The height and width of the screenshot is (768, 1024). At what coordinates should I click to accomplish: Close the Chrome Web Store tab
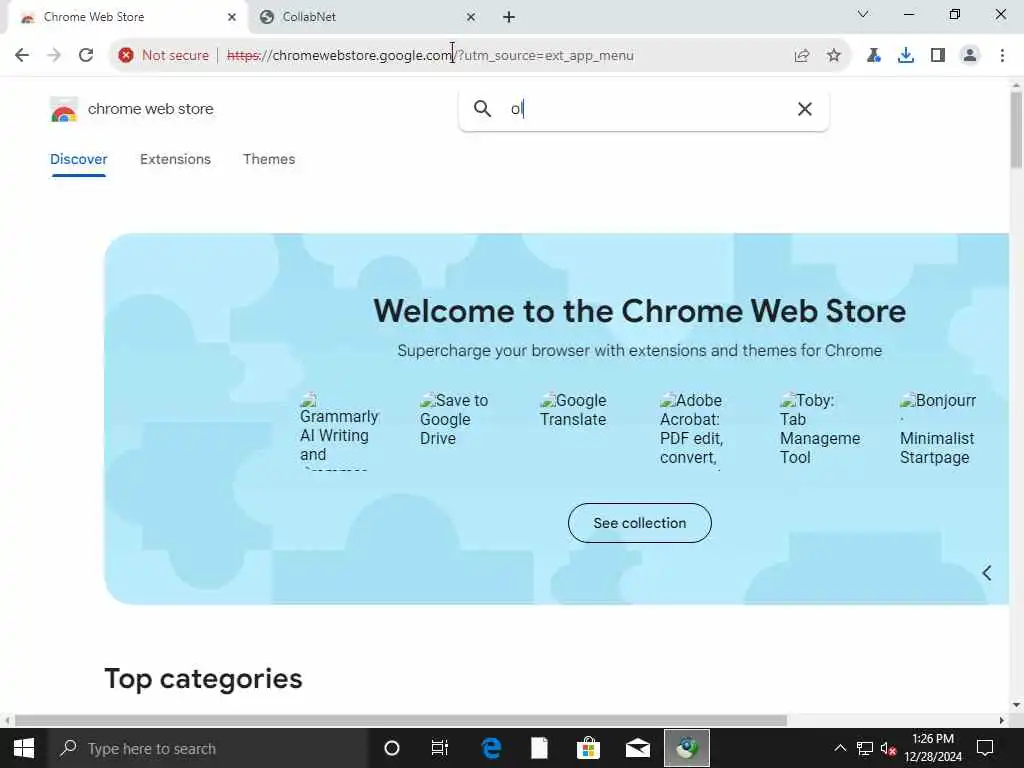pos(231,17)
